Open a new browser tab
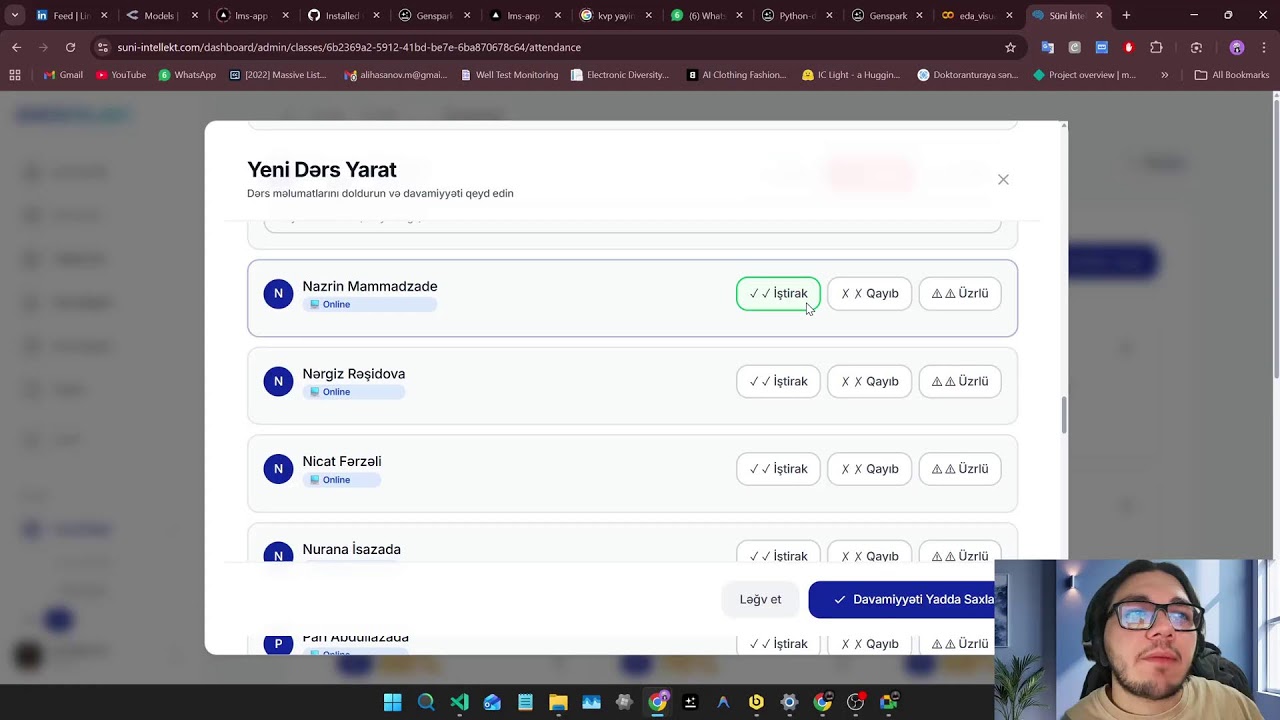Screen dimensions: 1280x720 tap(1126, 15)
